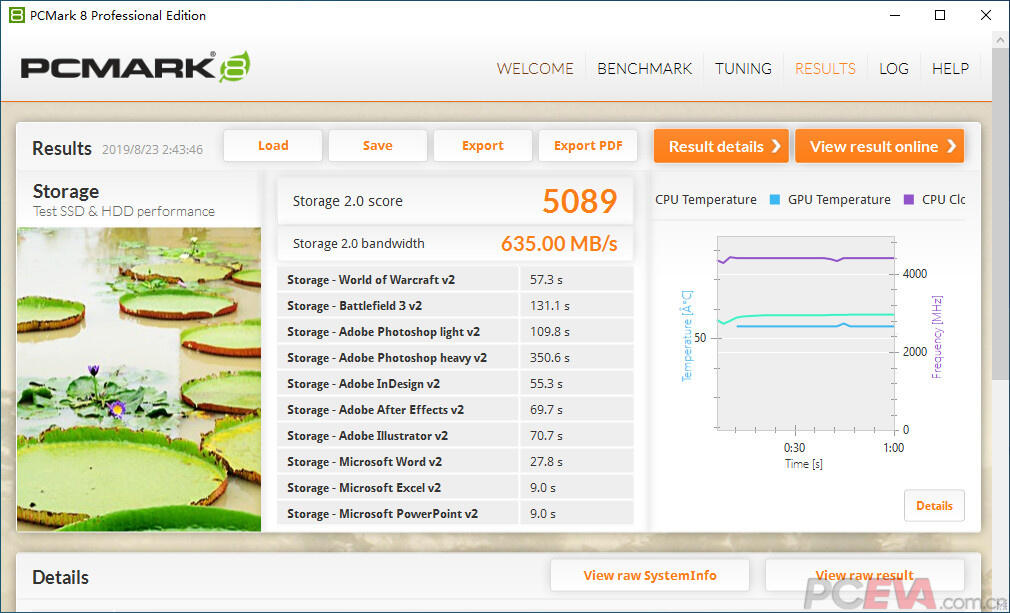This screenshot has width=1010, height=613.
Task: Click the Export PDF button
Action: pos(588,146)
